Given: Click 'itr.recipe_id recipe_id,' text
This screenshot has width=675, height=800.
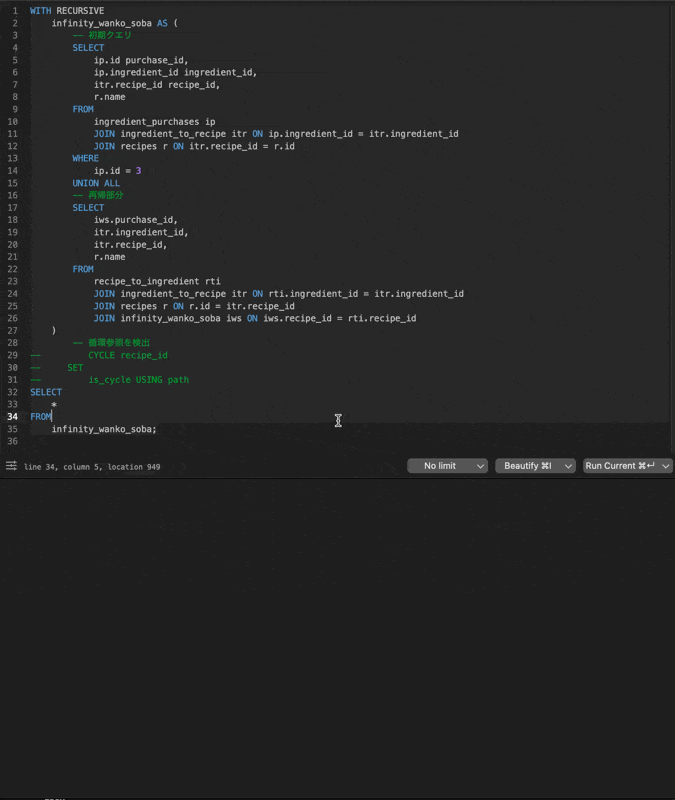Looking at the screenshot, I should tap(157, 85).
